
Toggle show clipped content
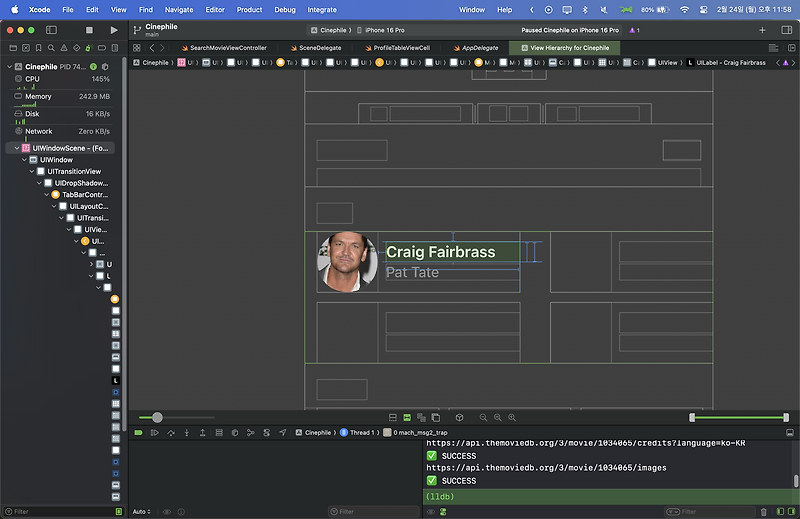click(x=392, y=417)
